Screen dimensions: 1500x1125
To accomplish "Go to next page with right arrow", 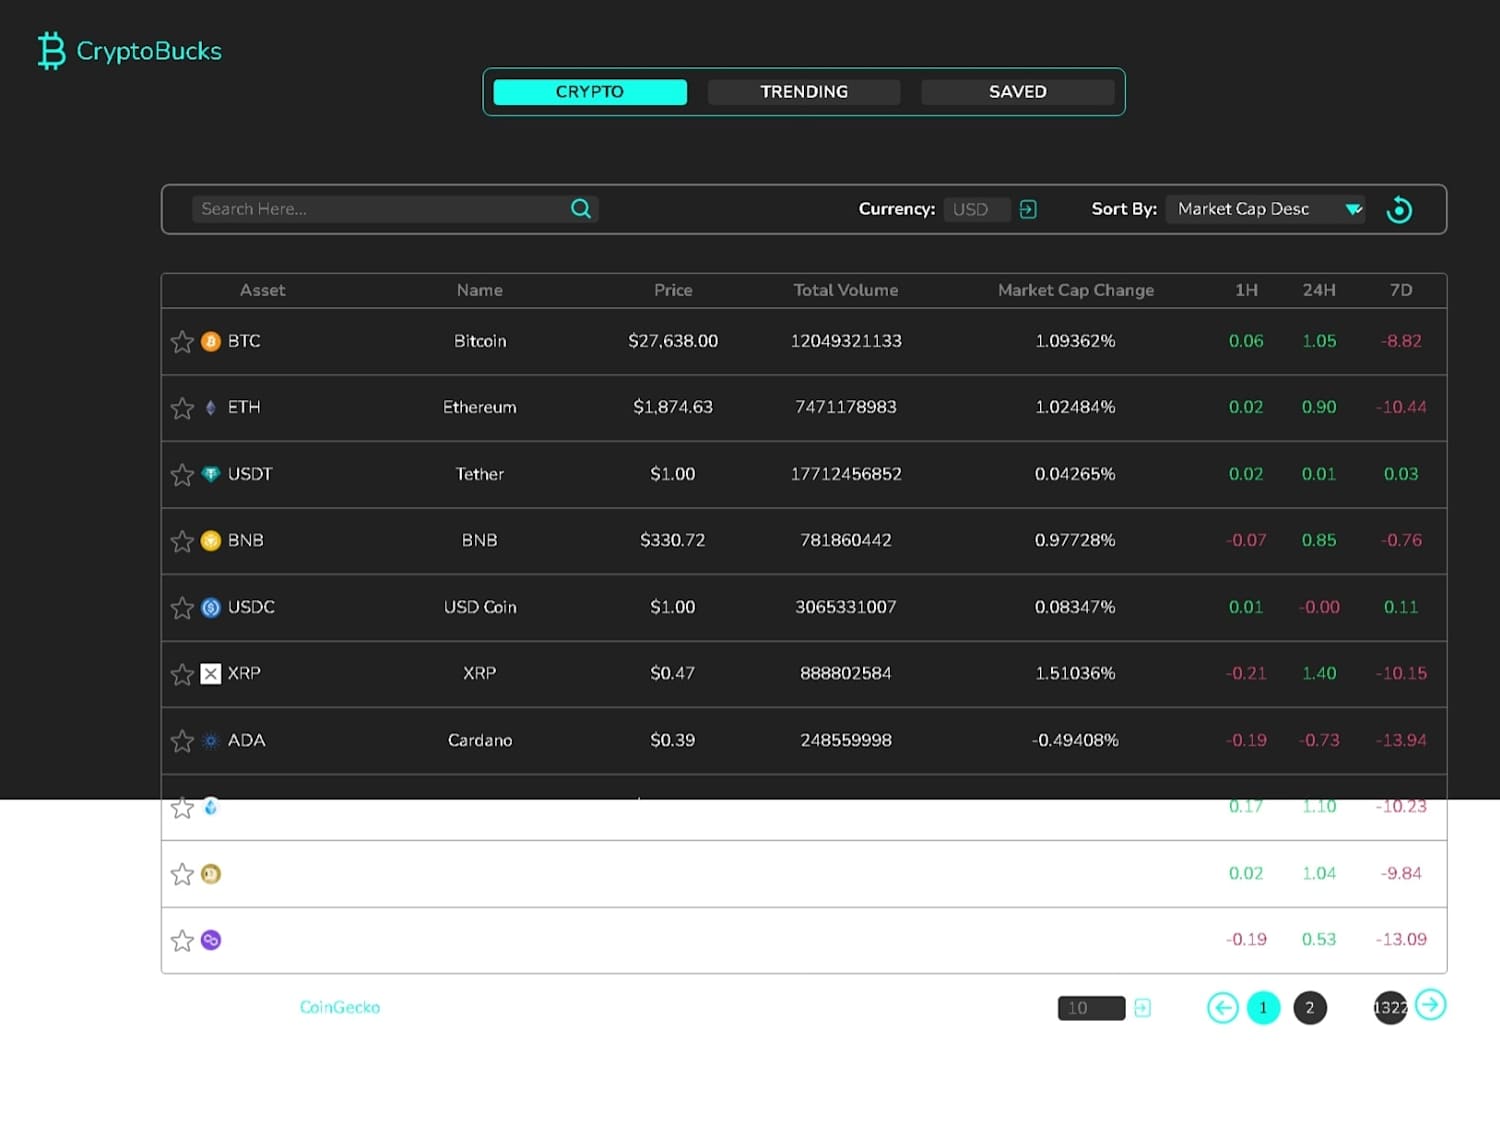I will click(1431, 1004).
